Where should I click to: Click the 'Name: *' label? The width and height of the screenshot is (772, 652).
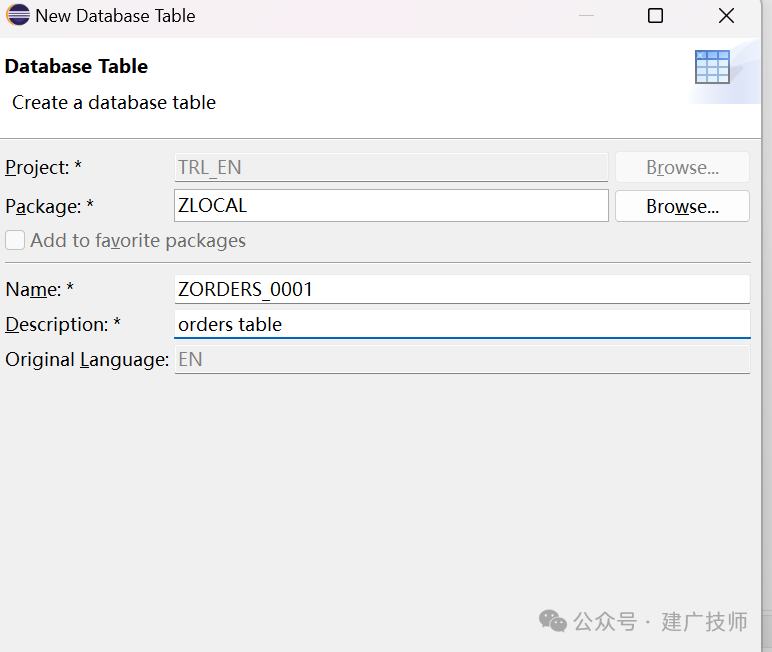tap(39, 289)
